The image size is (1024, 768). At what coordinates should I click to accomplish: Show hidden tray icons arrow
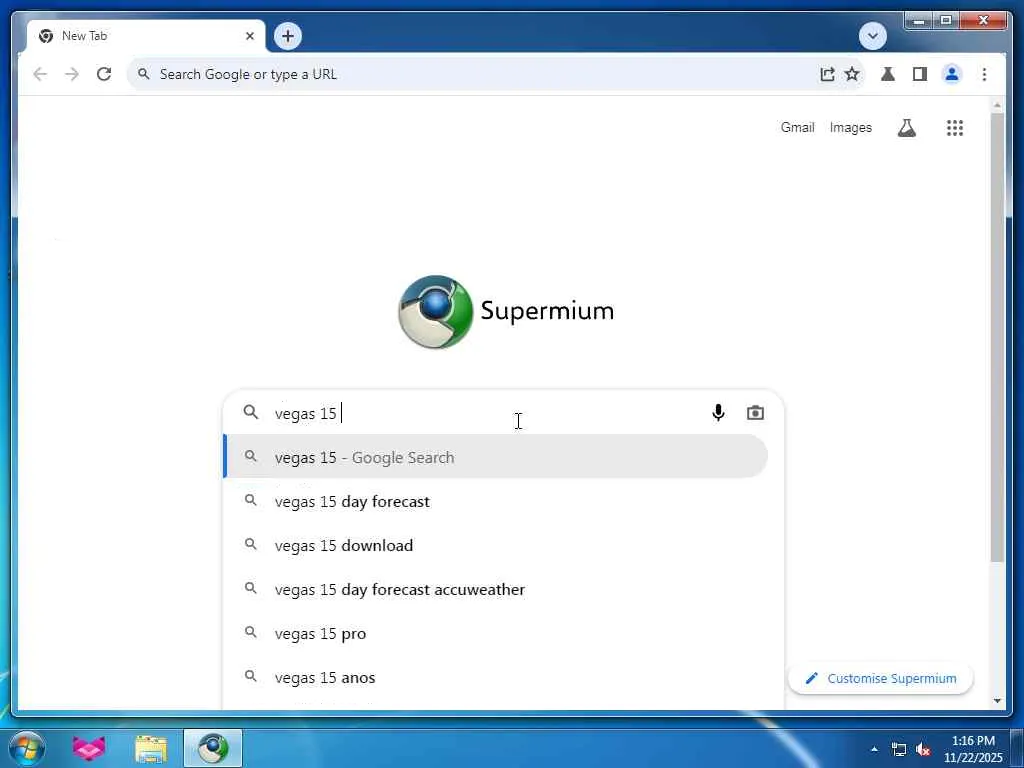point(874,748)
